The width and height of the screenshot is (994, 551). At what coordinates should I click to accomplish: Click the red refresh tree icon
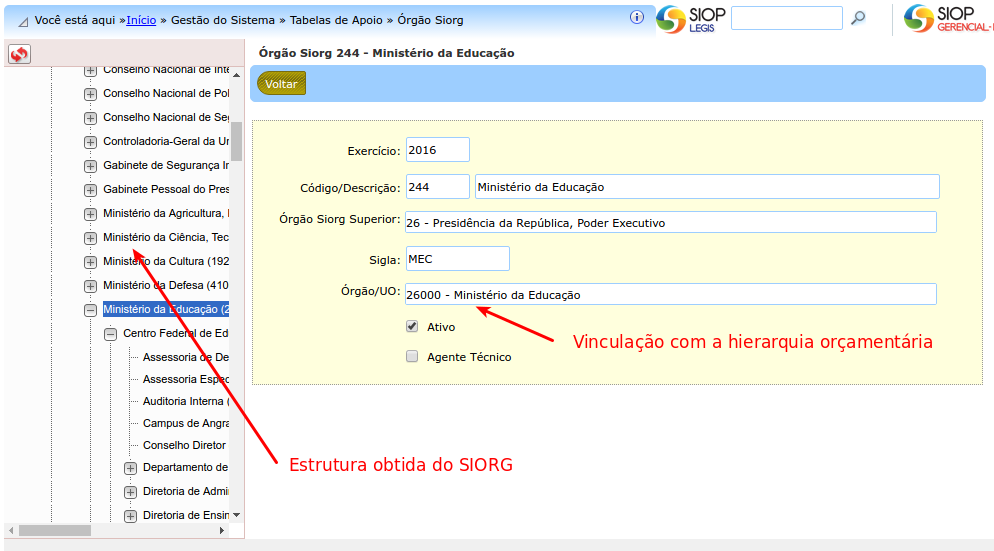(19, 55)
